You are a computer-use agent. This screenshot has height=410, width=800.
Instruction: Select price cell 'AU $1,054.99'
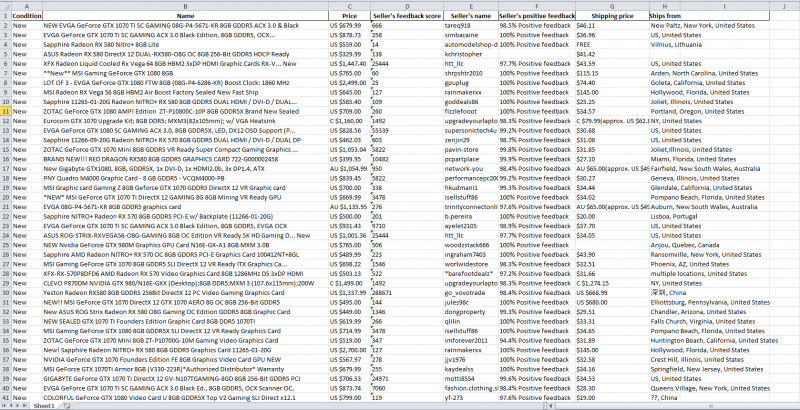tap(349, 168)
